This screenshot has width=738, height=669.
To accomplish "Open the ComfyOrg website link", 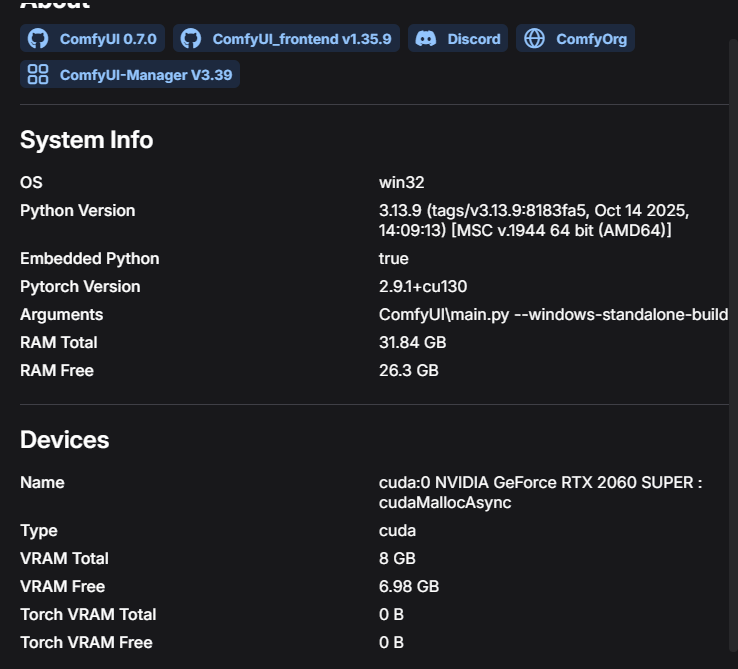I will 591,39.
